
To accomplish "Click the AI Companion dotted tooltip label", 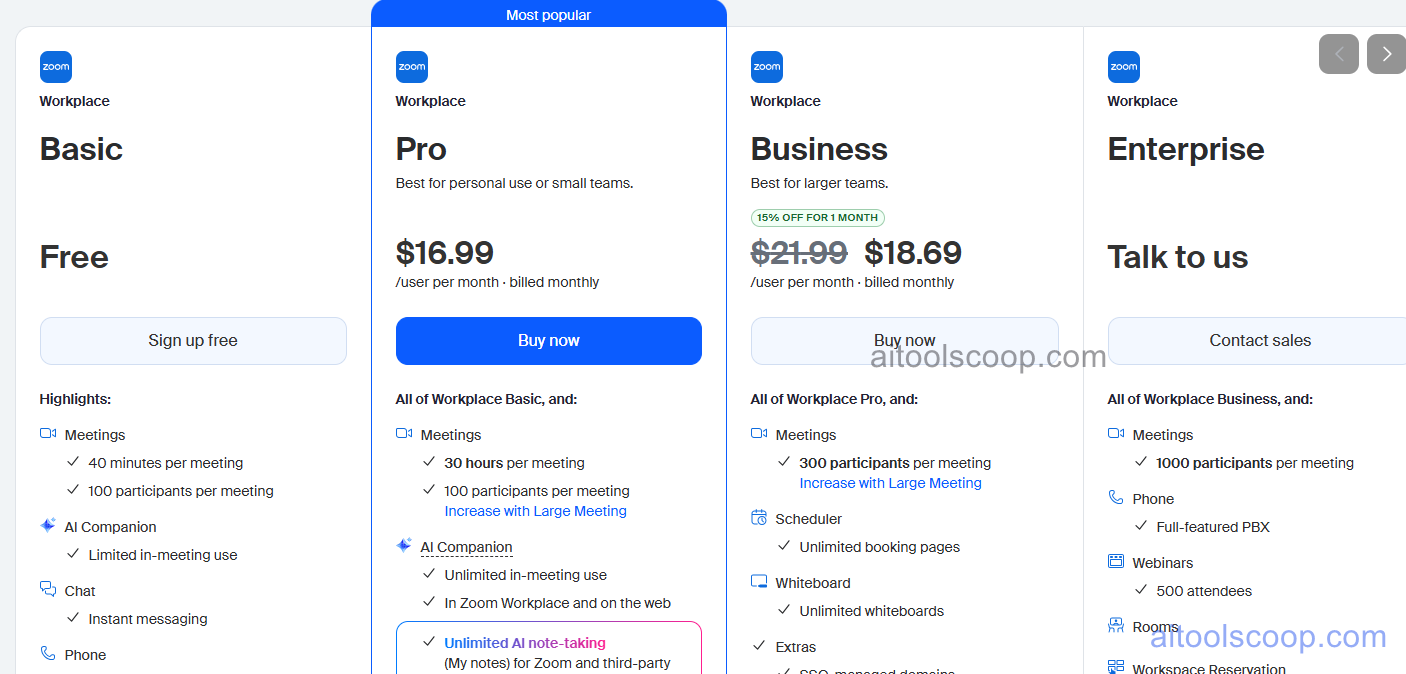I will 466,546.
